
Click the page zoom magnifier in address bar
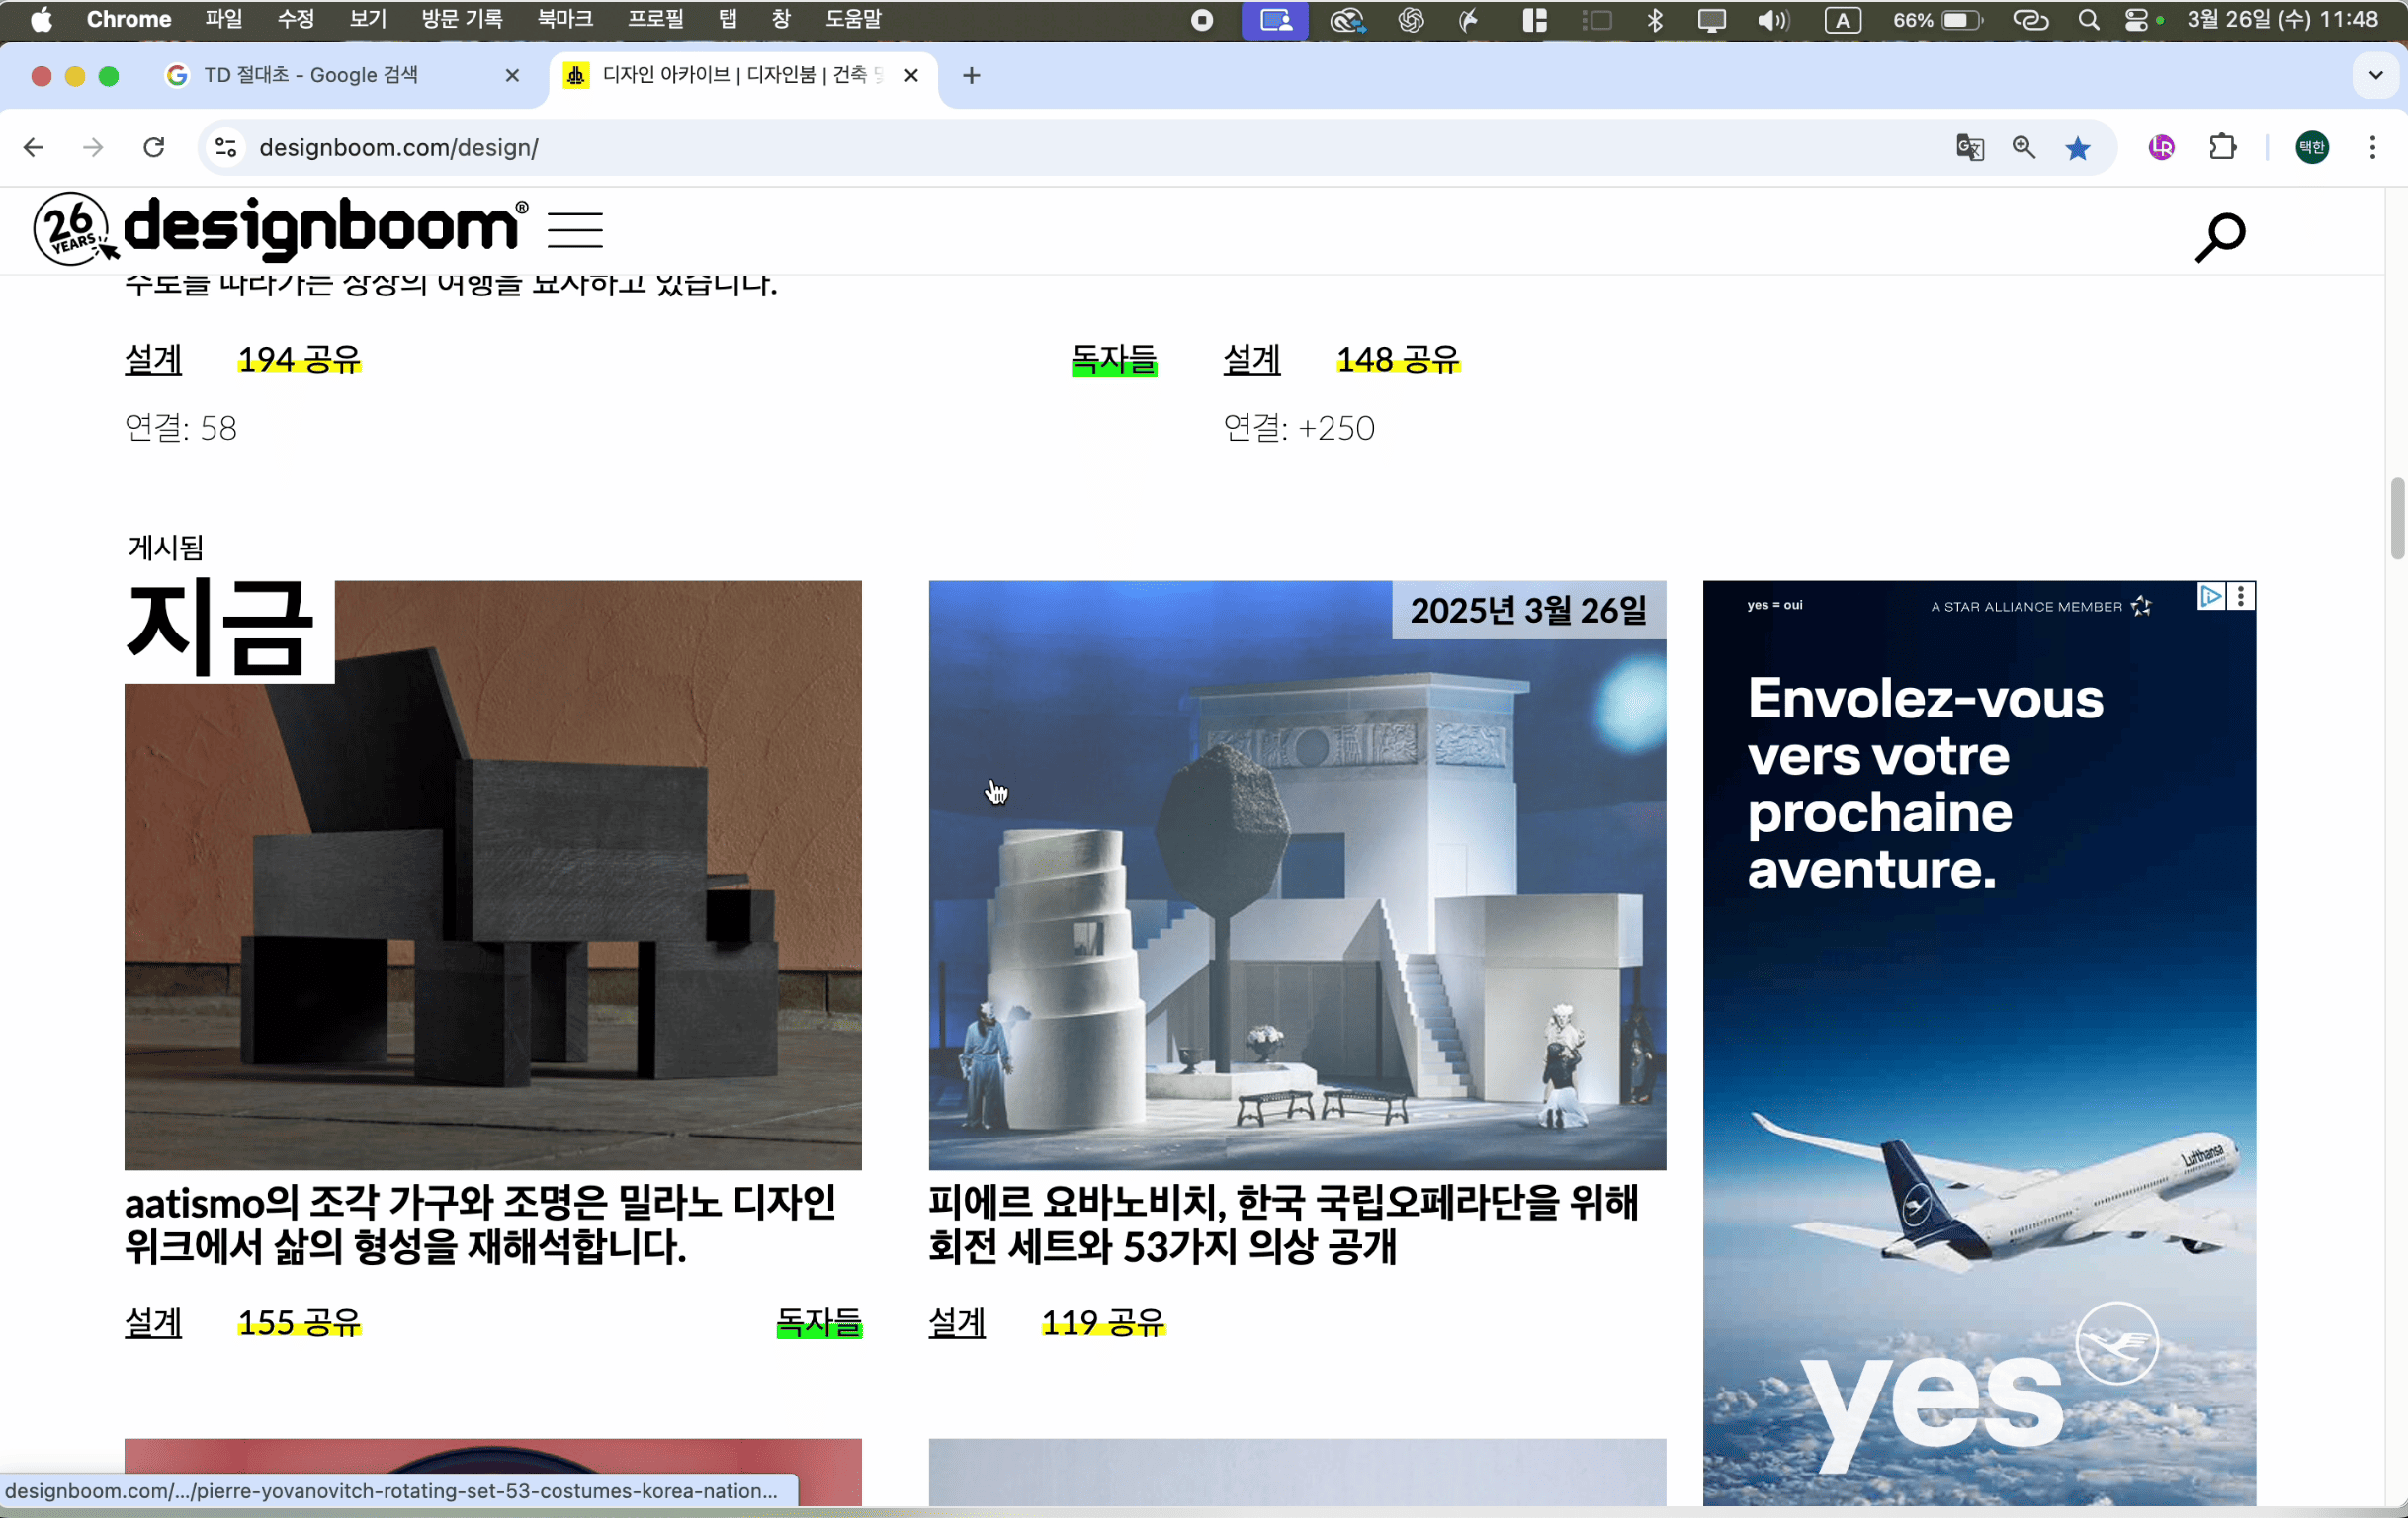click(x=2023, y=148)
